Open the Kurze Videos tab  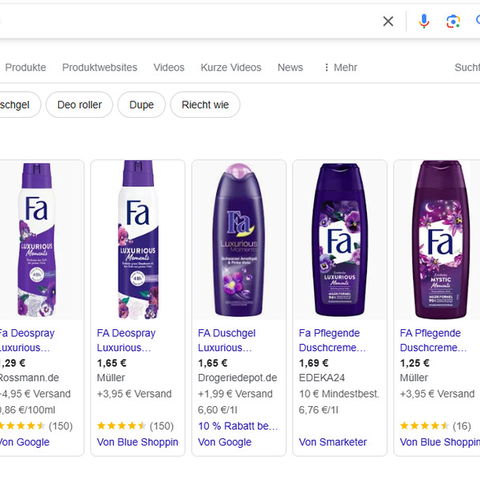click(231, 67)
